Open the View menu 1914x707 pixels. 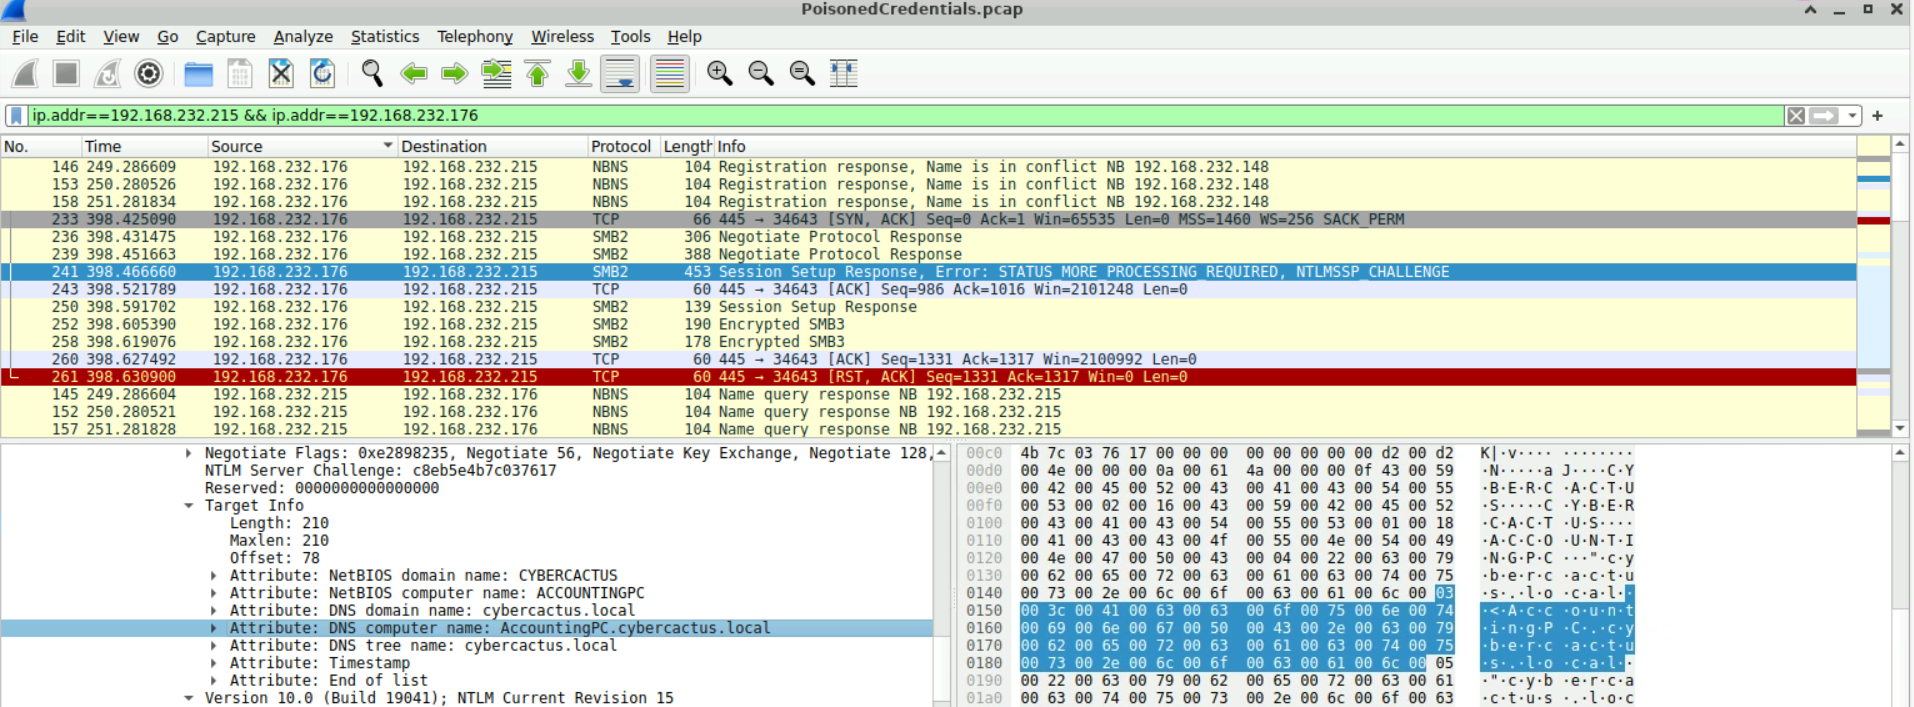[x=121, y=36]
